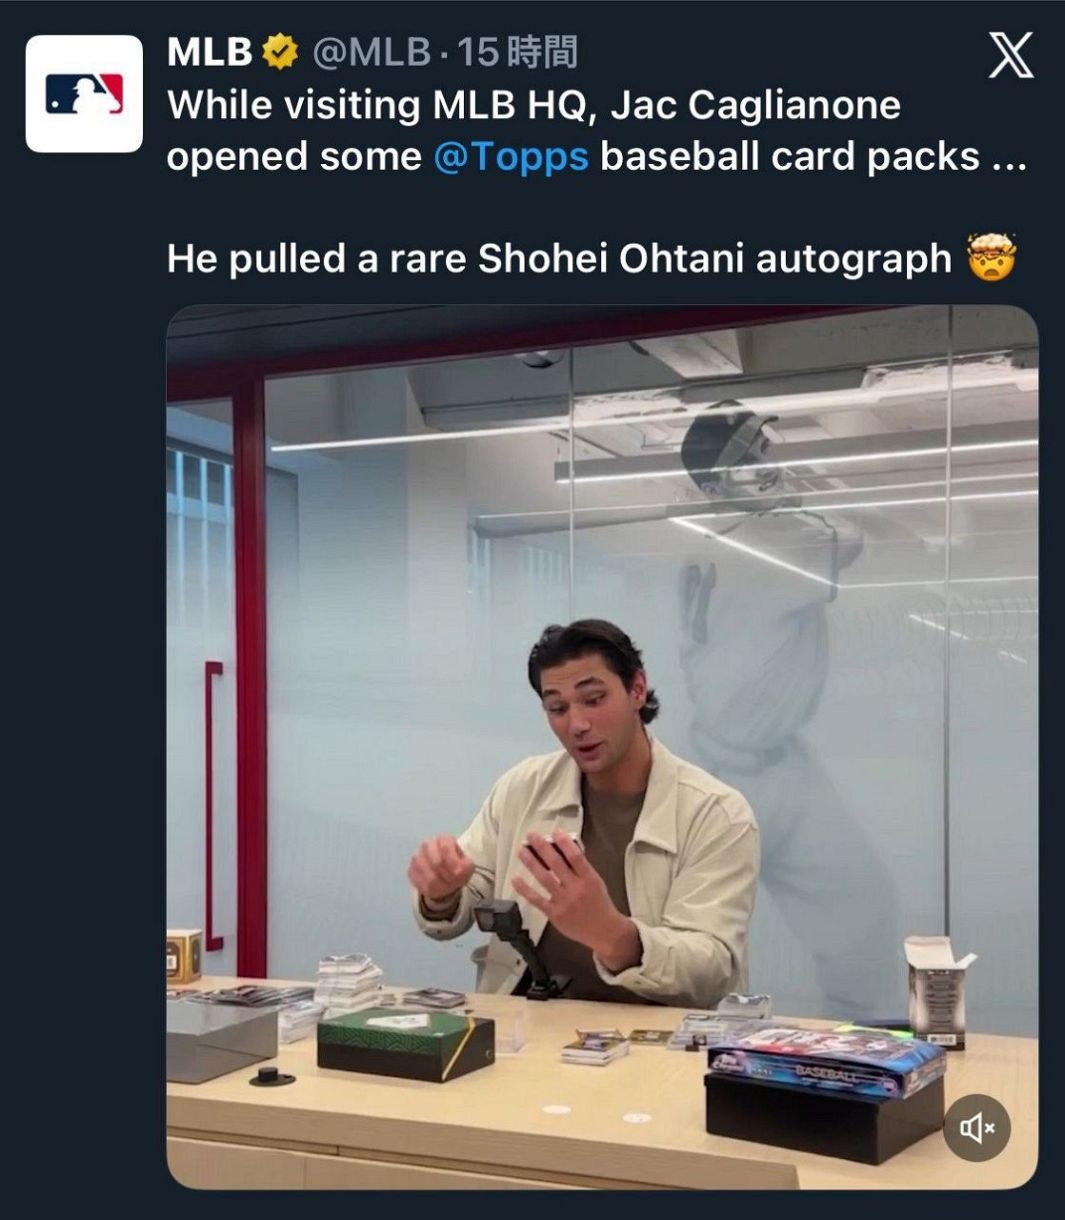Viewport: 1065px width, 1220px height.
Task: Click the gold verified badge beside MLB
Action: 281,52
